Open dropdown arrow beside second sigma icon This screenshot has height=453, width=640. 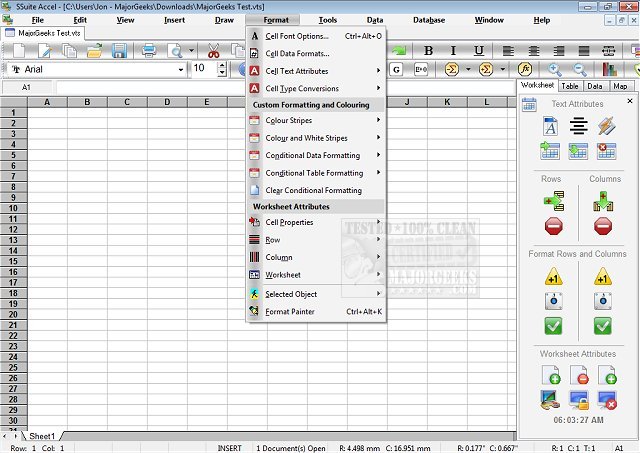pos(503,69)
